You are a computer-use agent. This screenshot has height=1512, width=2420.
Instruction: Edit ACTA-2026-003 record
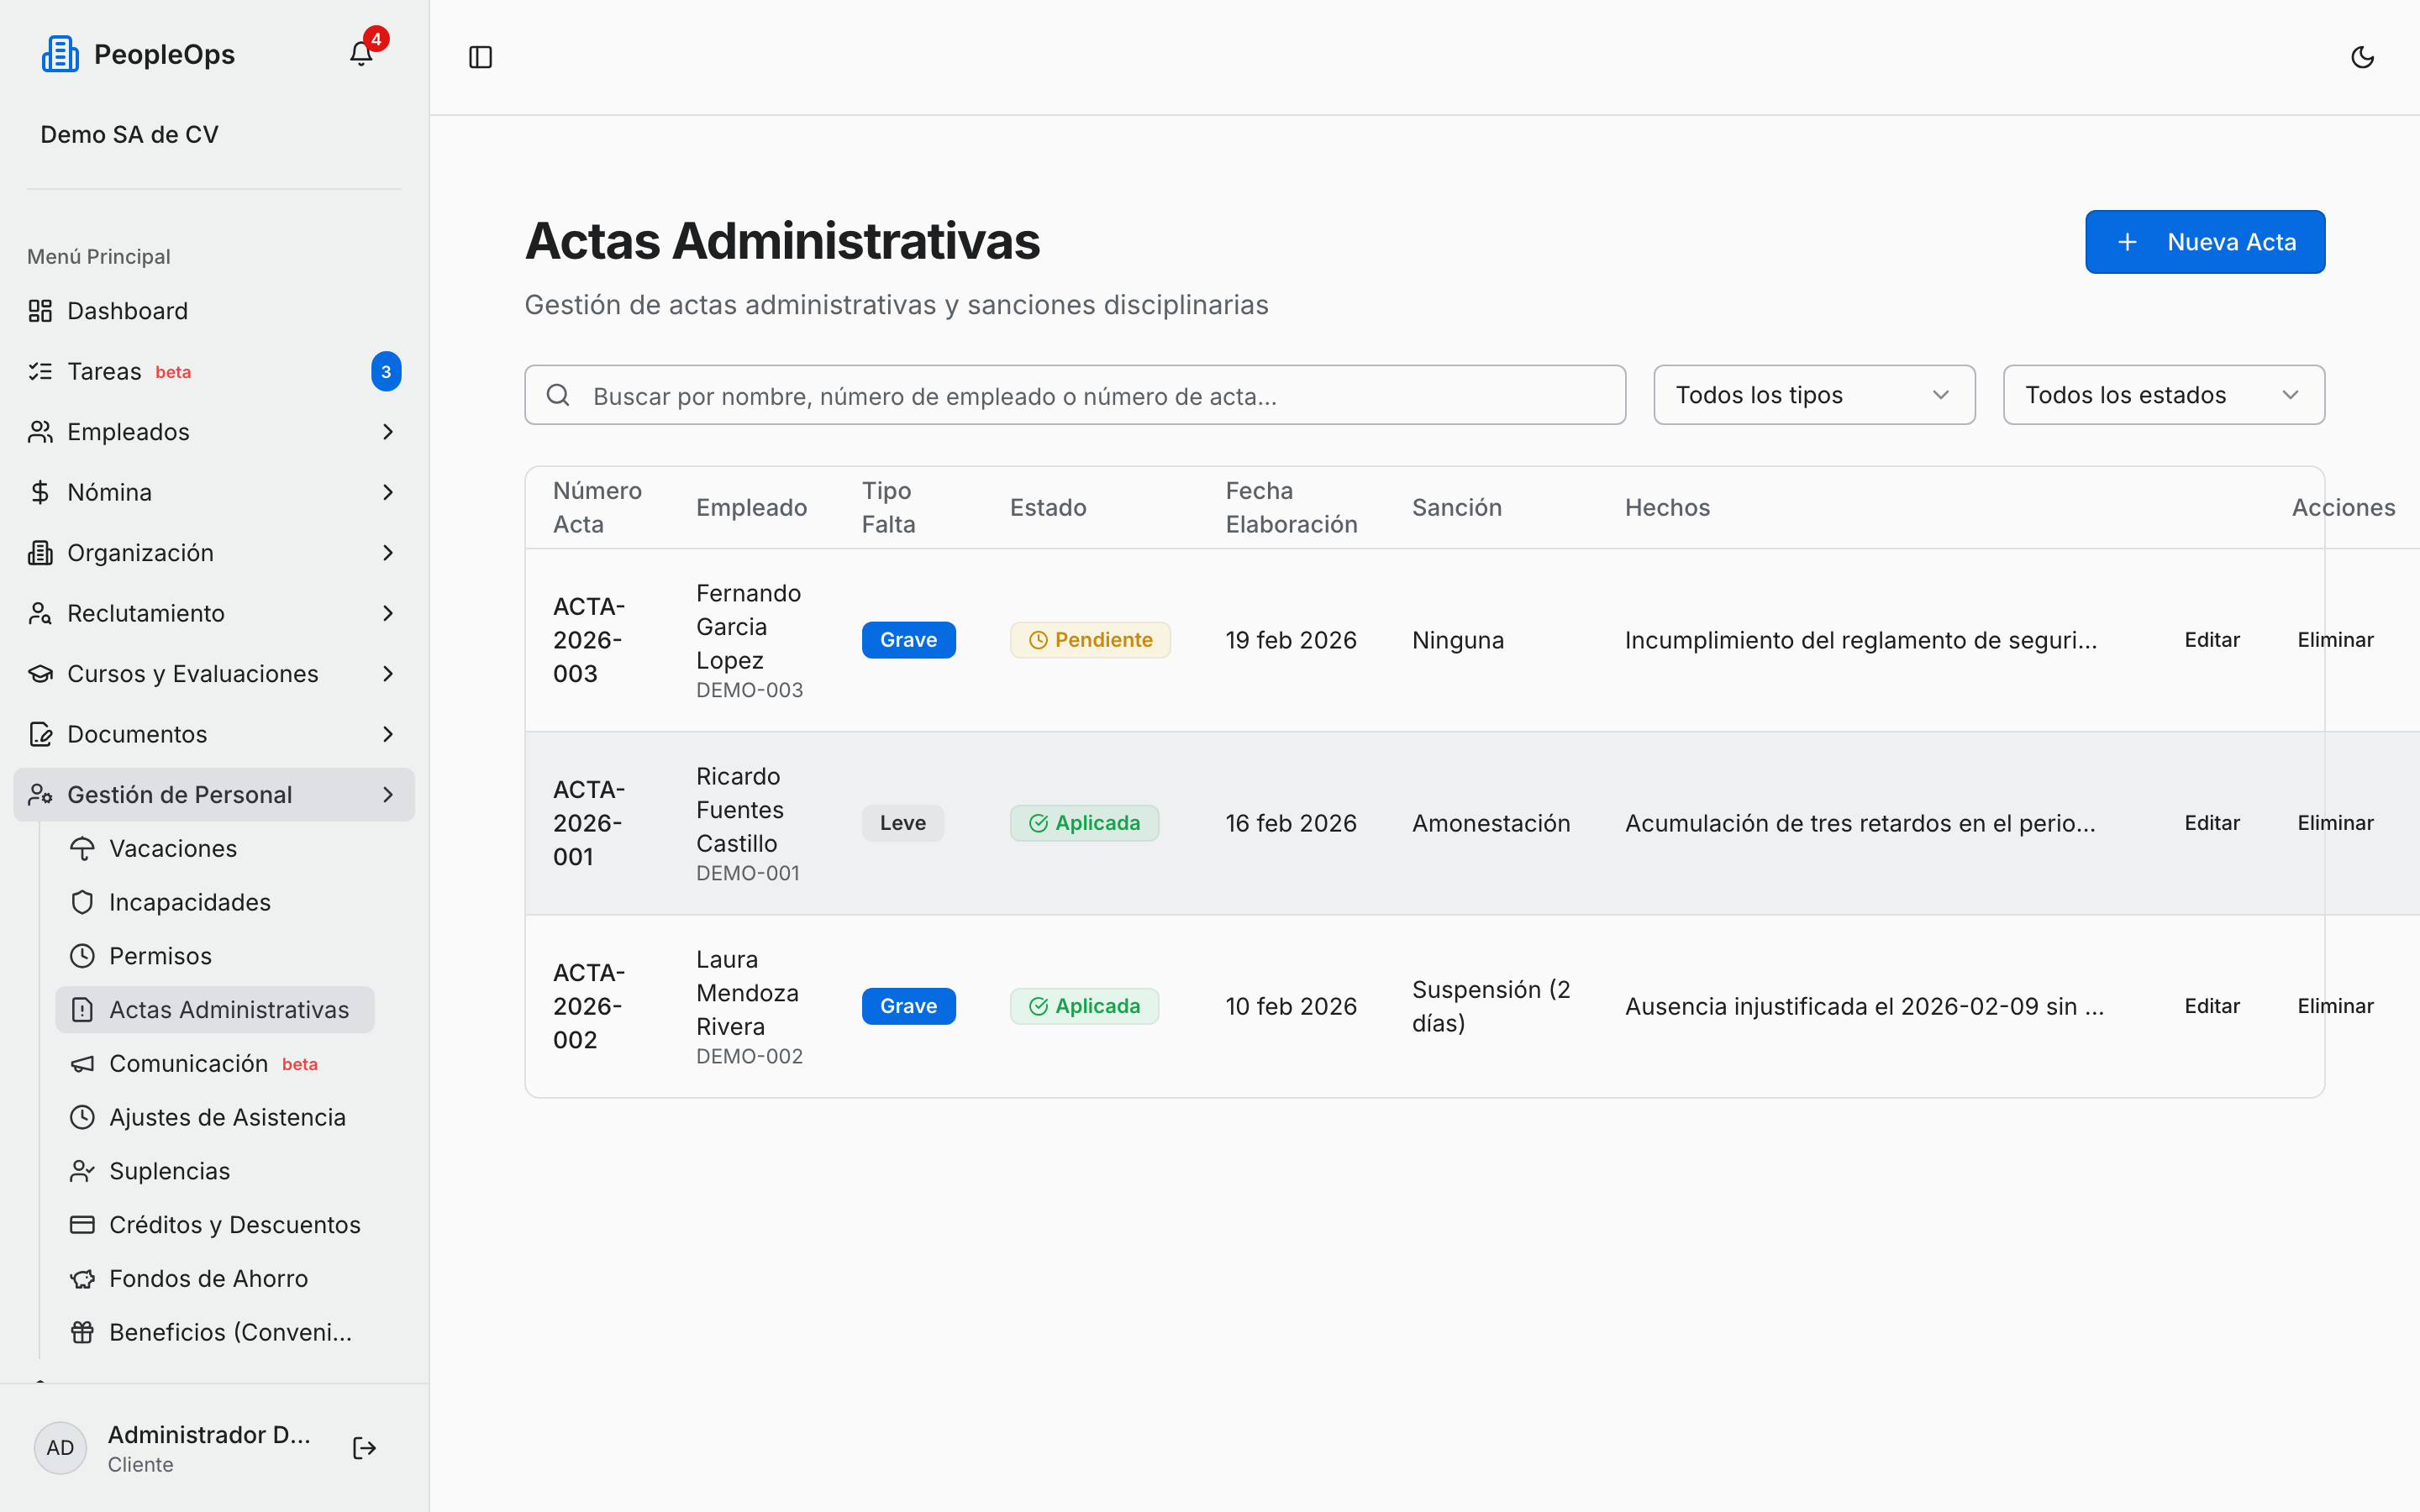(x=2212, y=640)
